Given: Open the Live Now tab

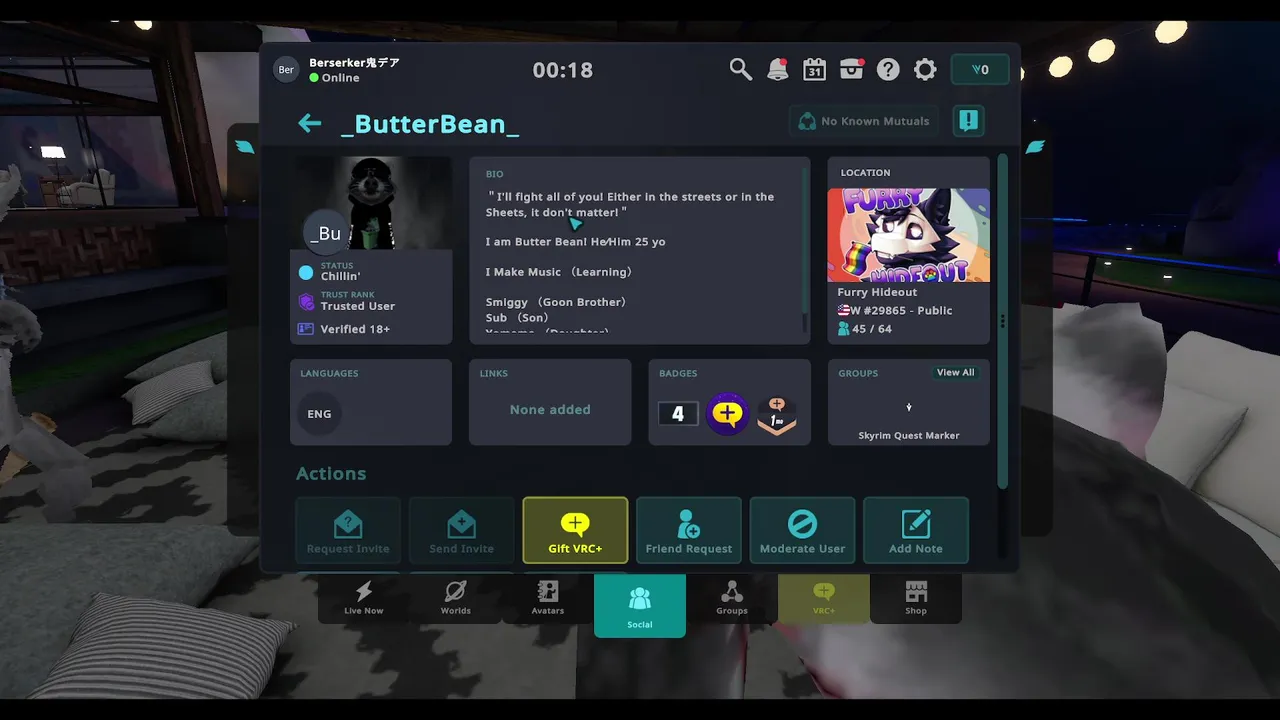Looking at the screenshot, I should coord(364,598).
